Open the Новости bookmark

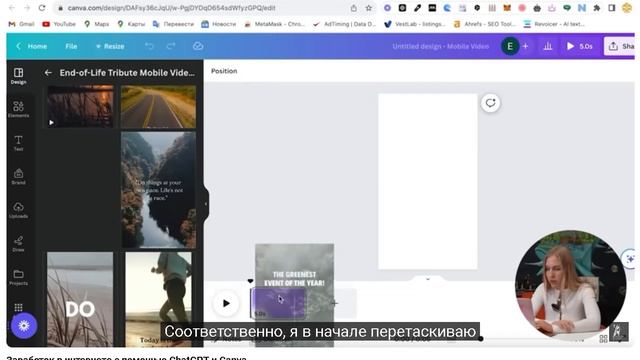[219, 24]
